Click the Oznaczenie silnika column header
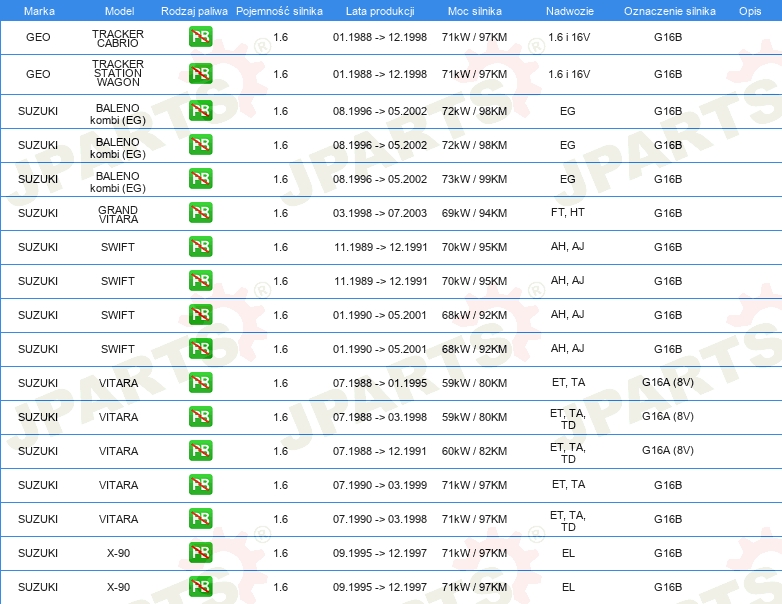Screen dimensions: 782x604 click(x=670, y=11)
